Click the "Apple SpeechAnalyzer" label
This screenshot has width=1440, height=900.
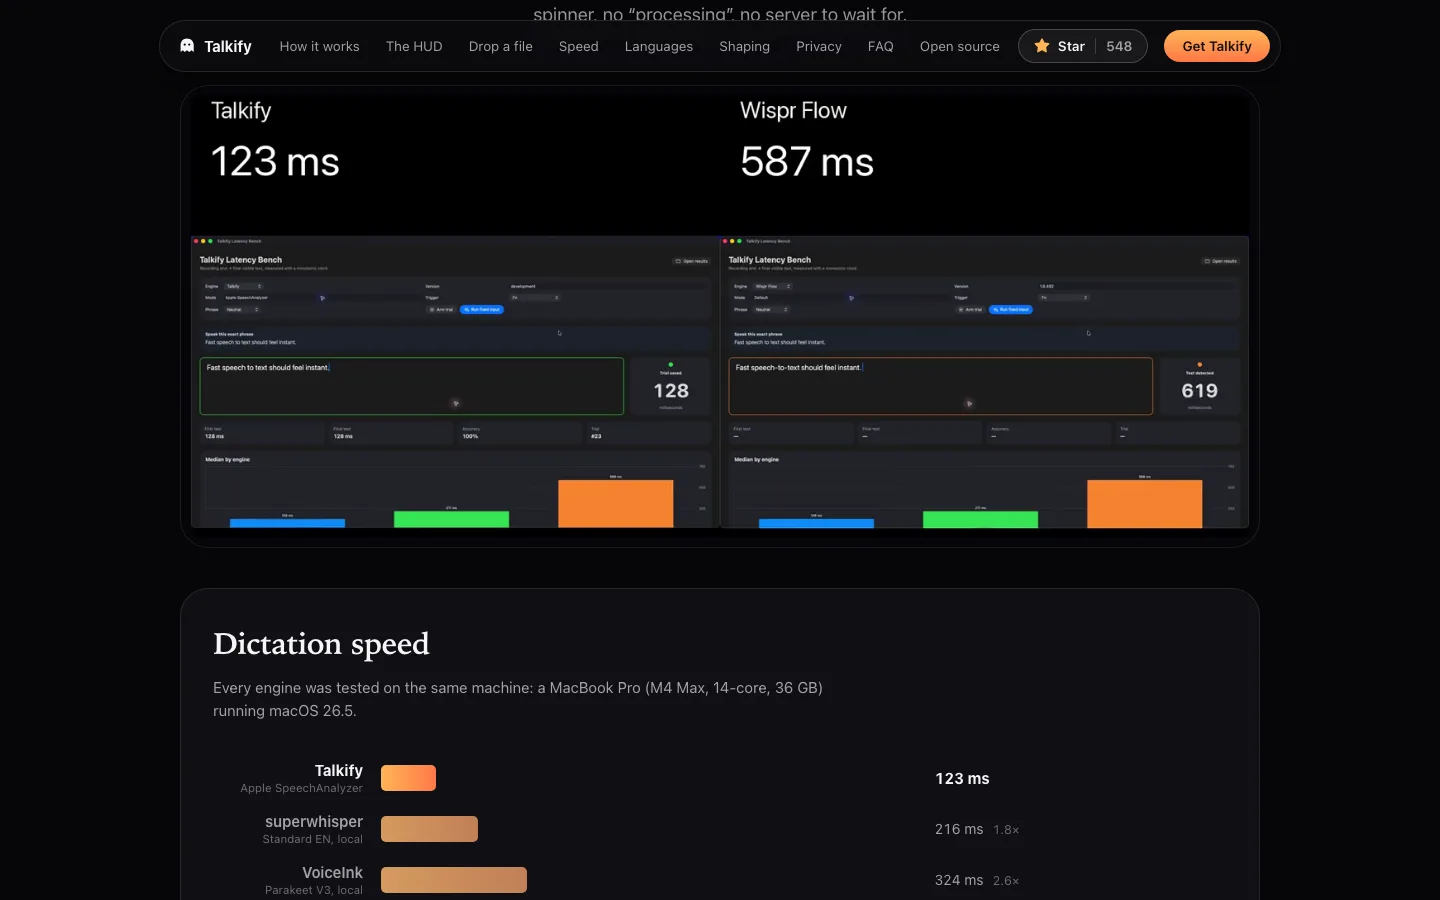301,788
